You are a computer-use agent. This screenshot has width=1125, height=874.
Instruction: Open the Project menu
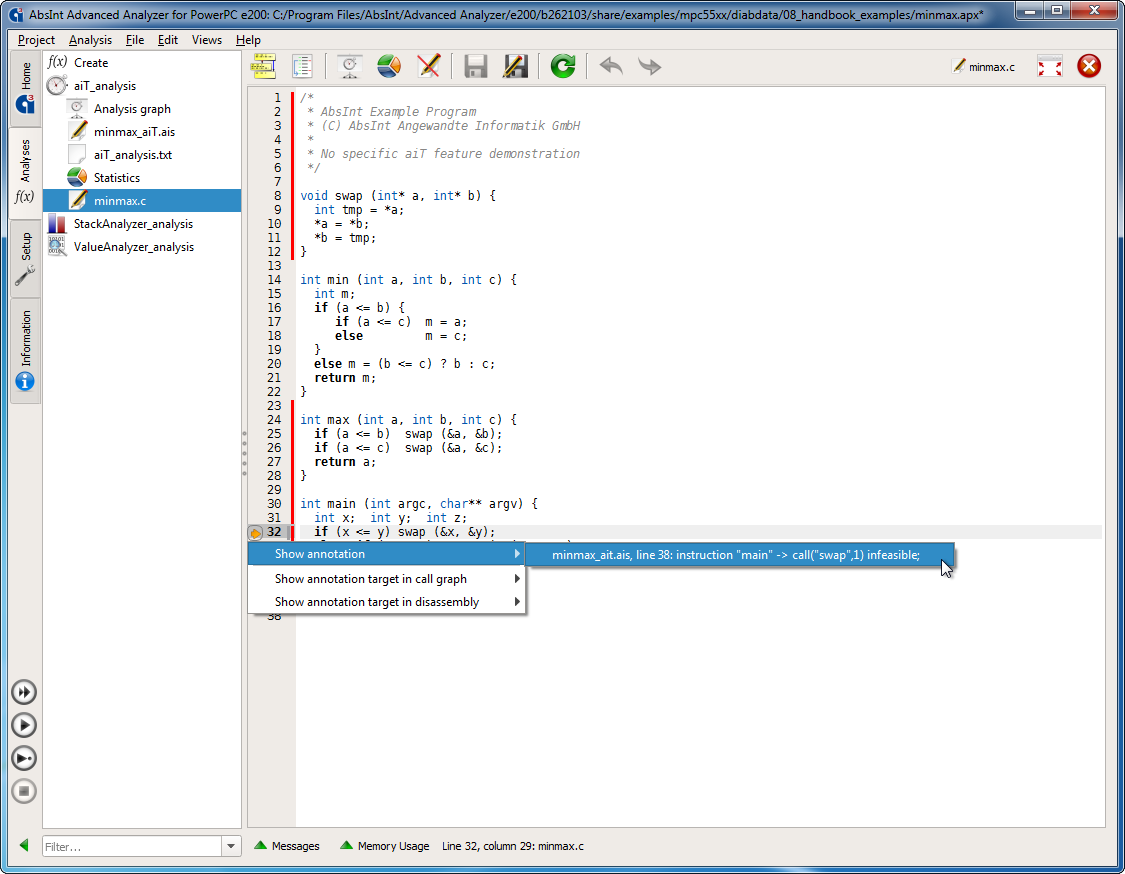36,40
